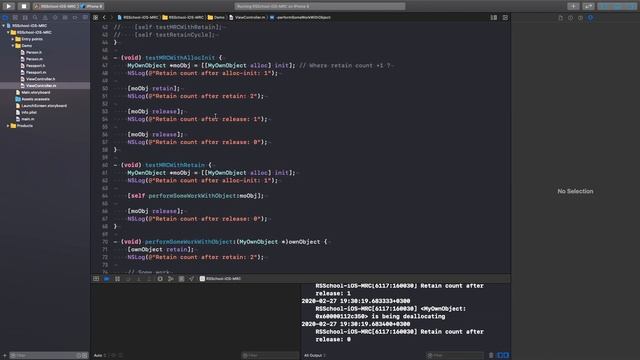640x360 pixels.
Task: Toggle the Inspectors panel visibility button
Action: click(631, 6)
